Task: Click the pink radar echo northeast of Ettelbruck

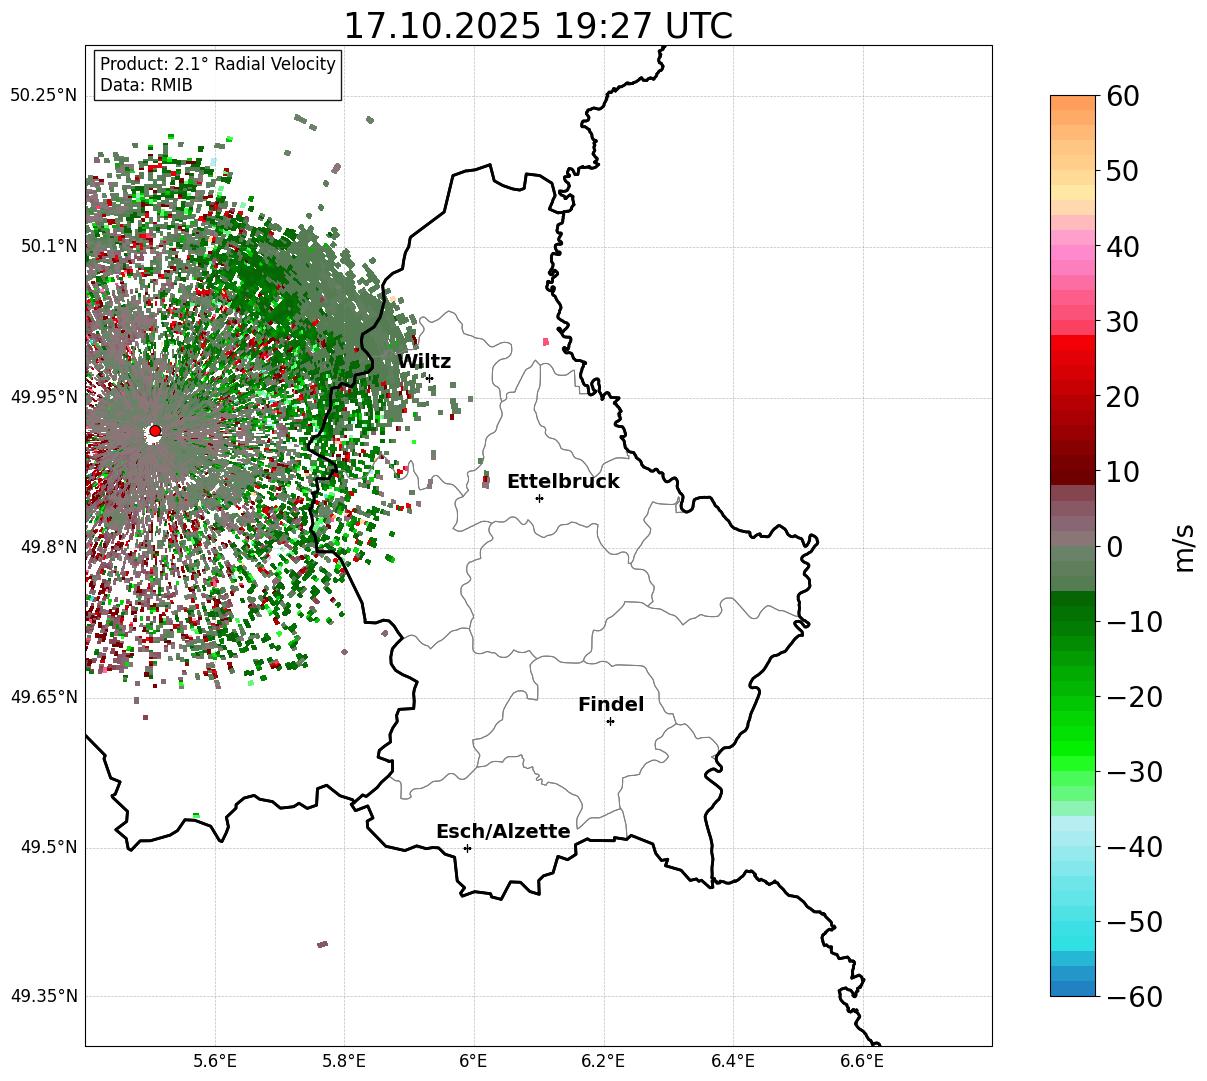Action: coord(545,342)
